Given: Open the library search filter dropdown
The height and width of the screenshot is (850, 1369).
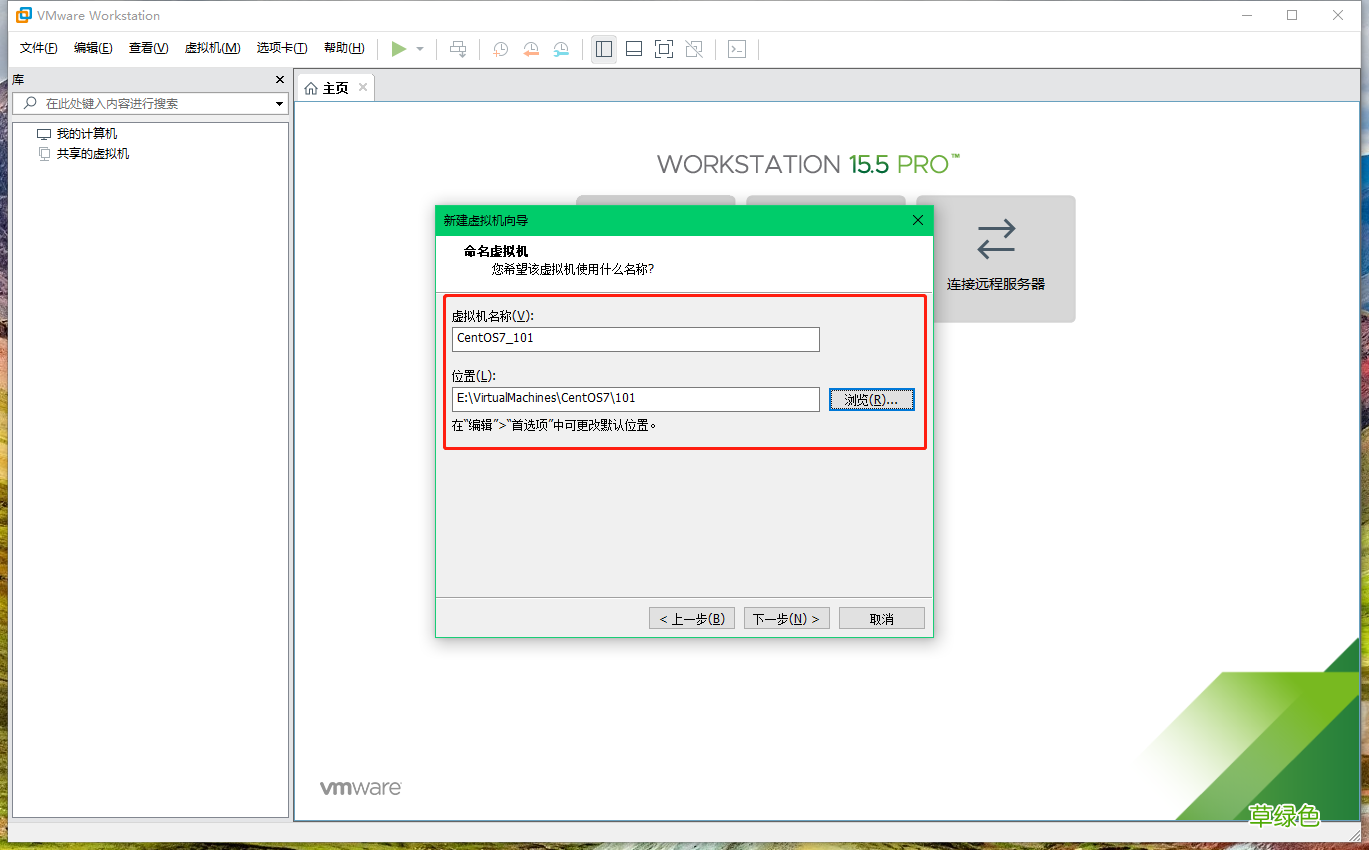Looking at the screenshot, I should [278, 103].
